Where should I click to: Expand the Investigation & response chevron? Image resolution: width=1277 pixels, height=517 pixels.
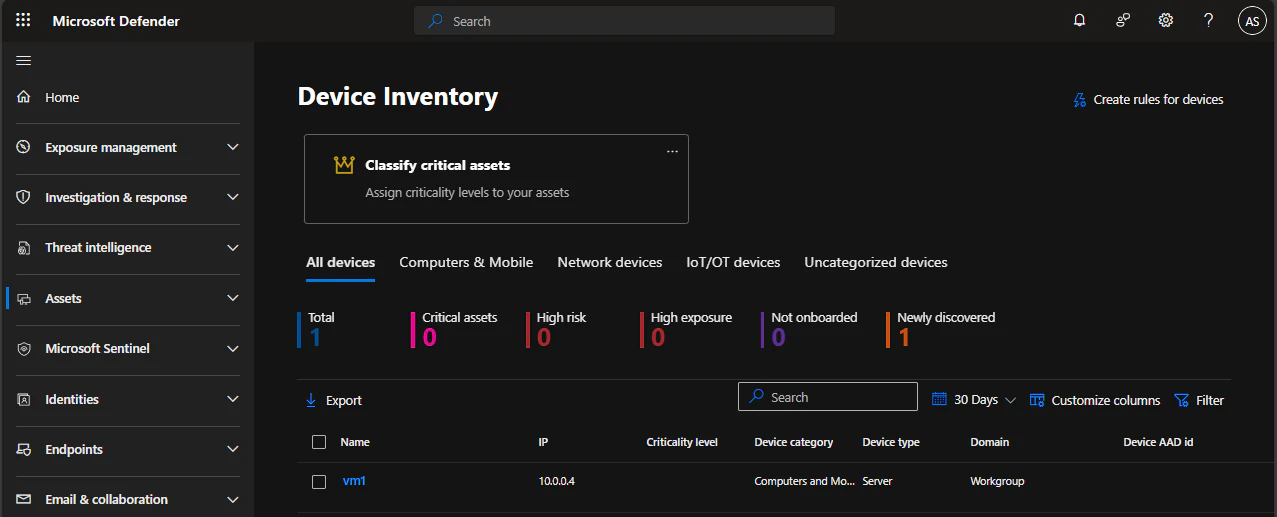[233, 197]
